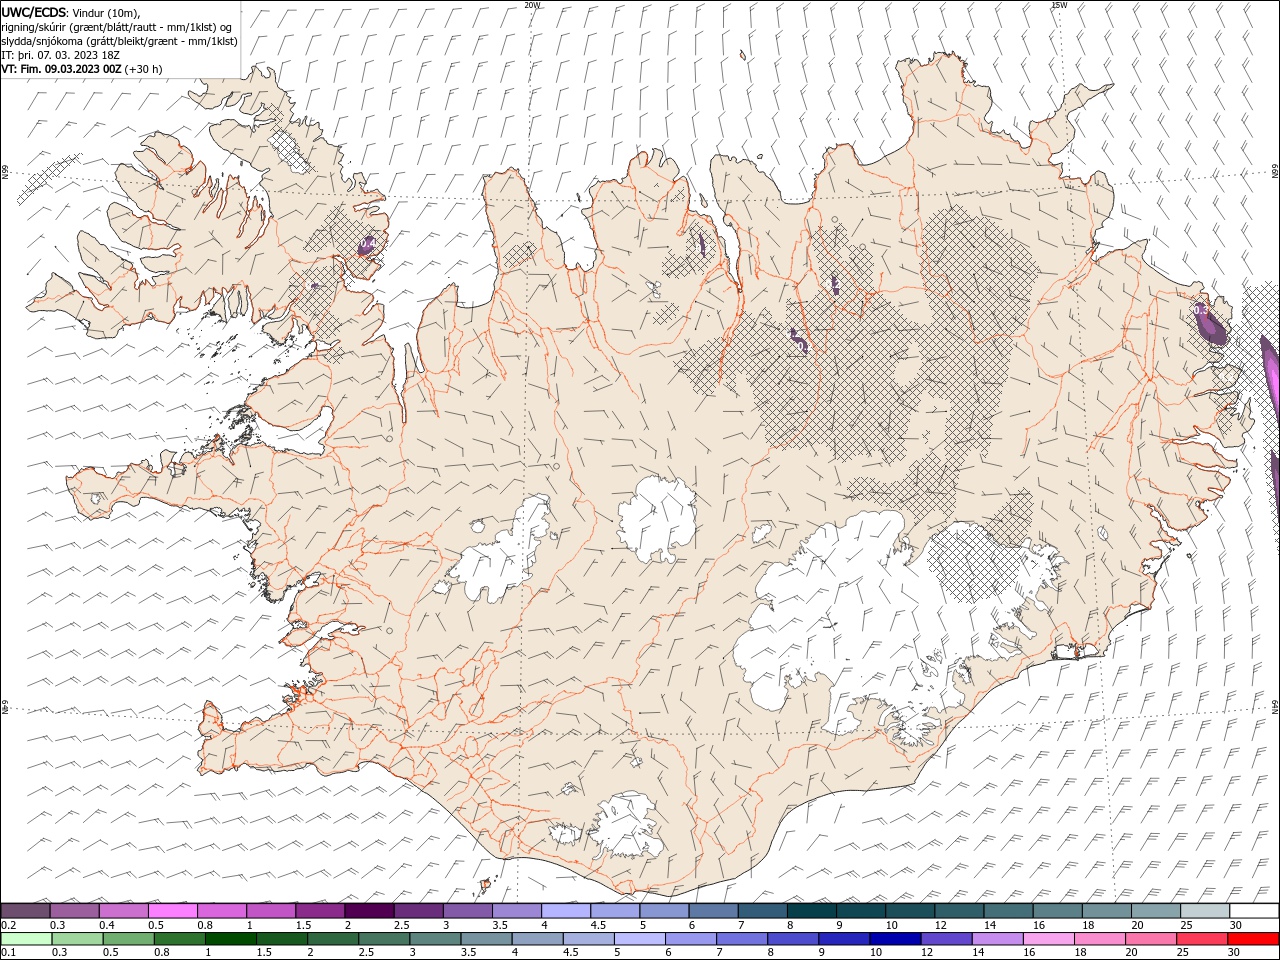Pick lower legend swatch starting at 0.5
1280x960 pixels.
[x=128, y=939]
